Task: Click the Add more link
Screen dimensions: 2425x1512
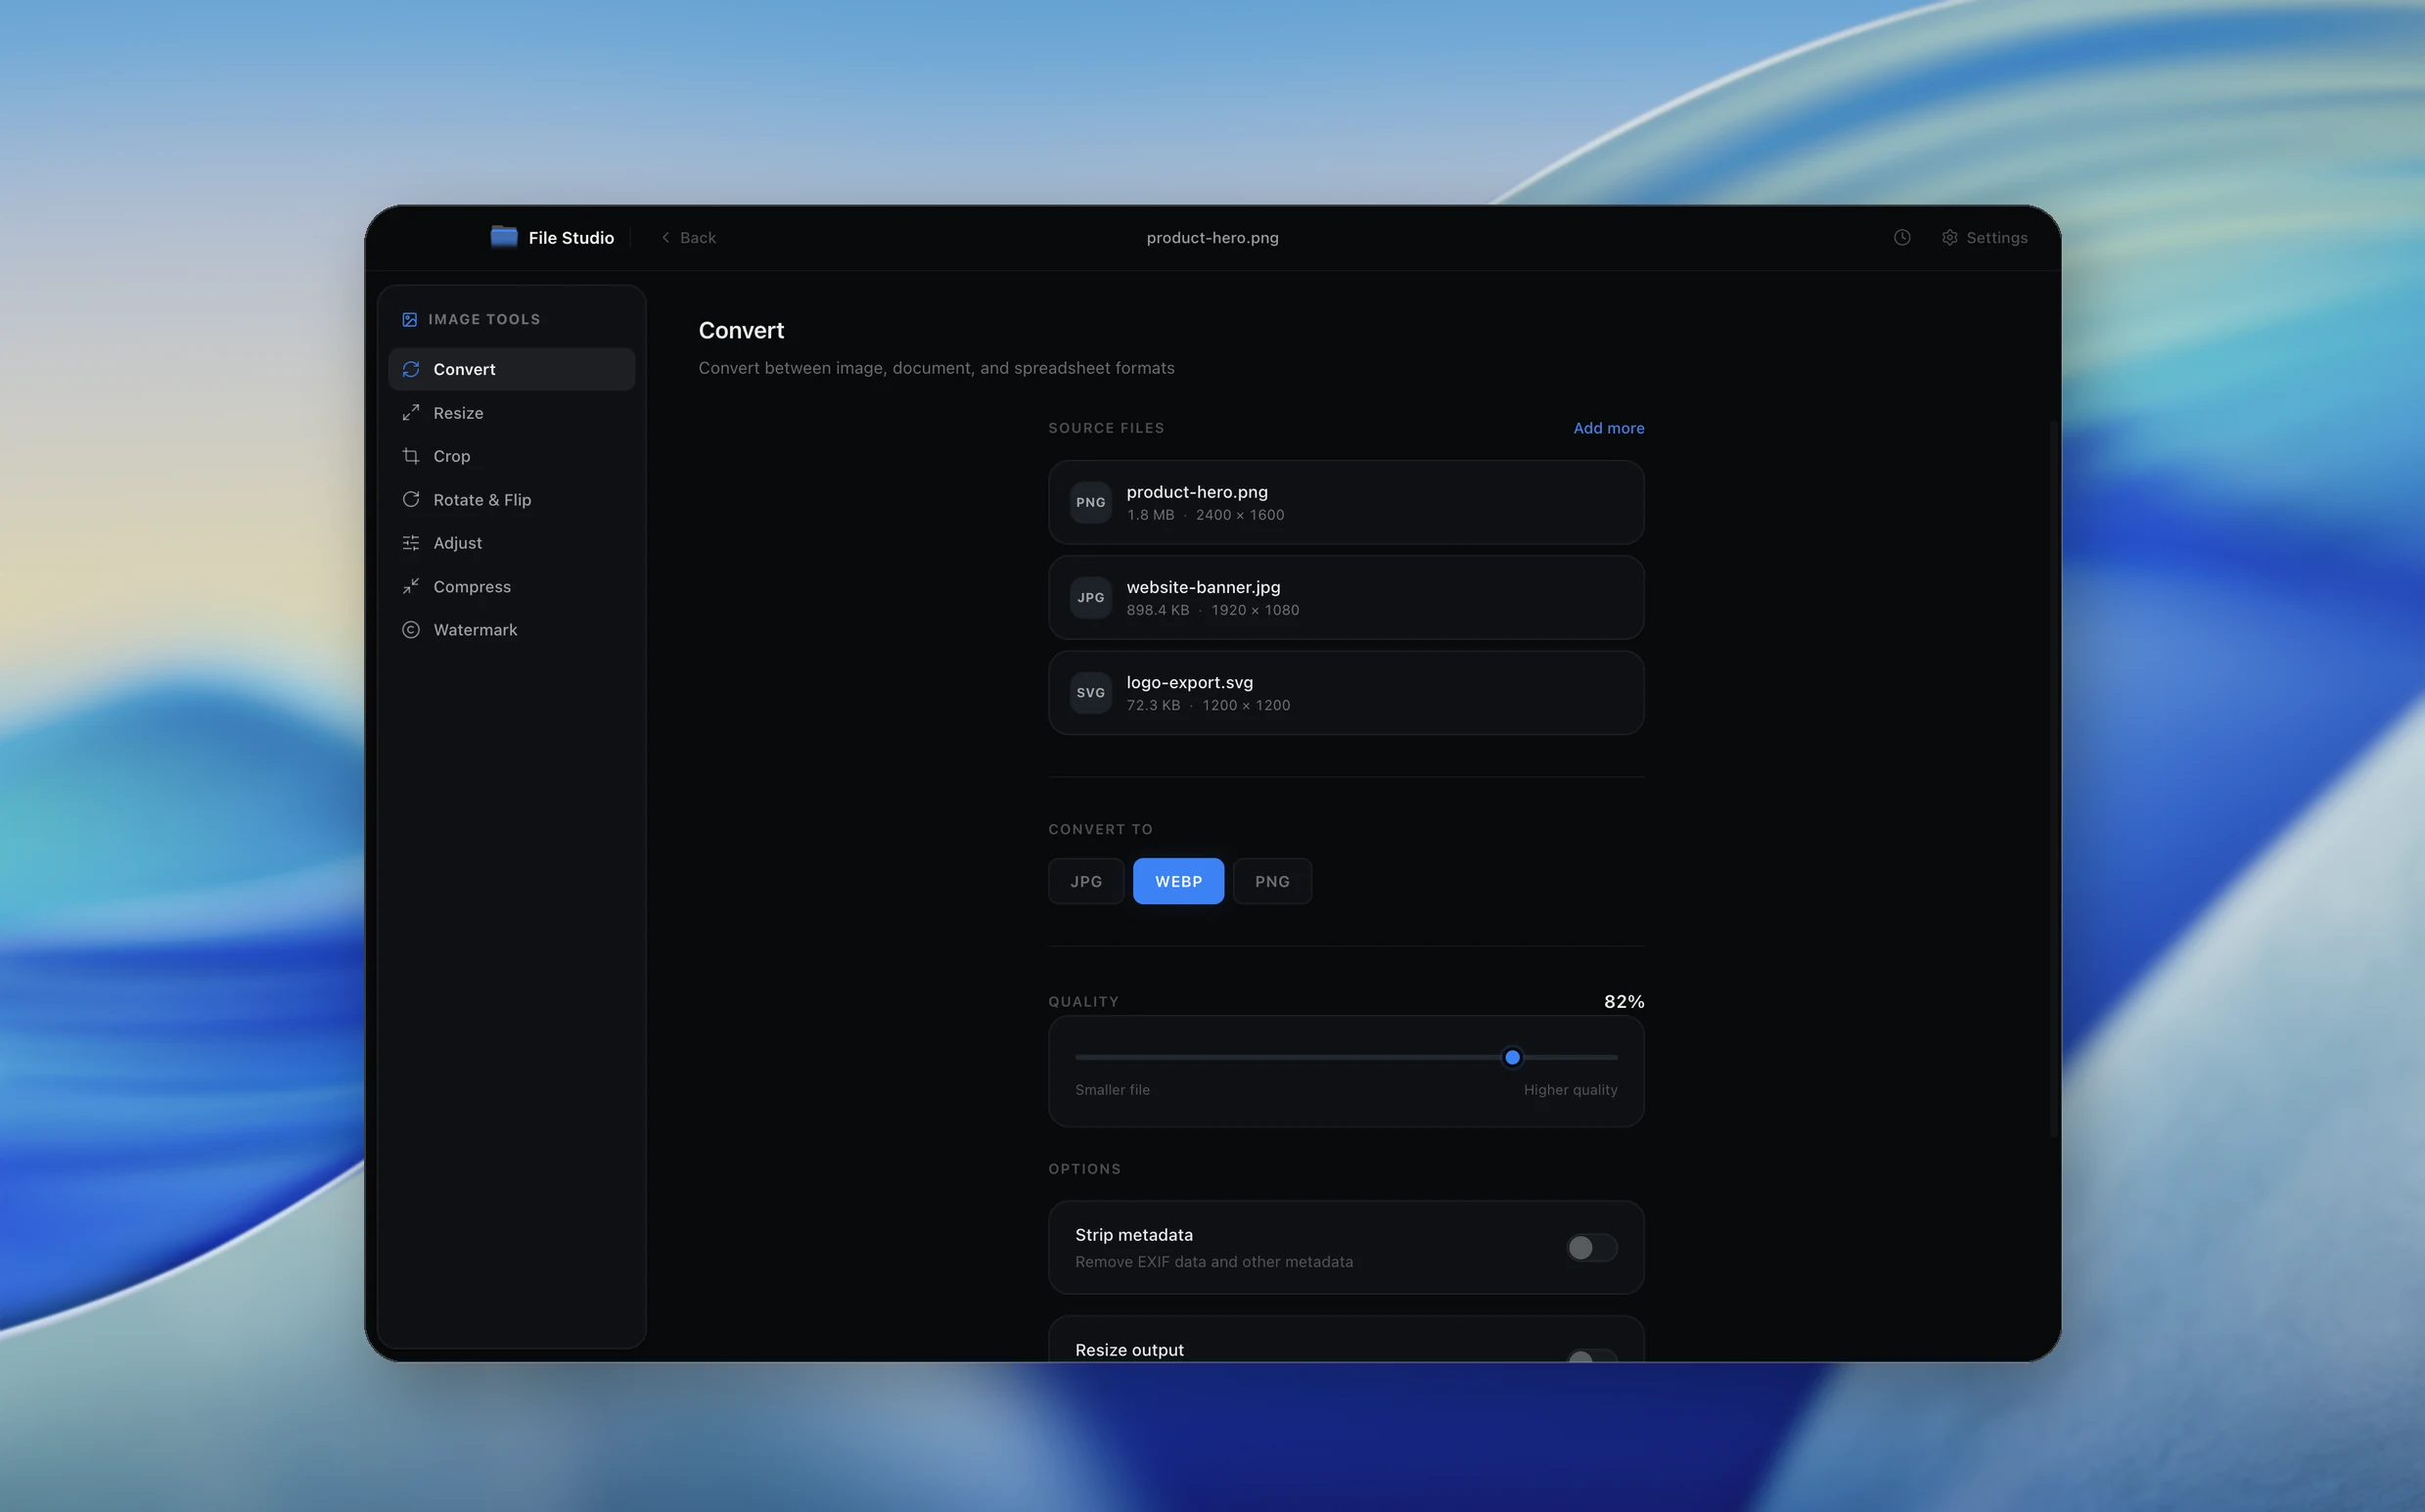Action: click(1608, 428)
